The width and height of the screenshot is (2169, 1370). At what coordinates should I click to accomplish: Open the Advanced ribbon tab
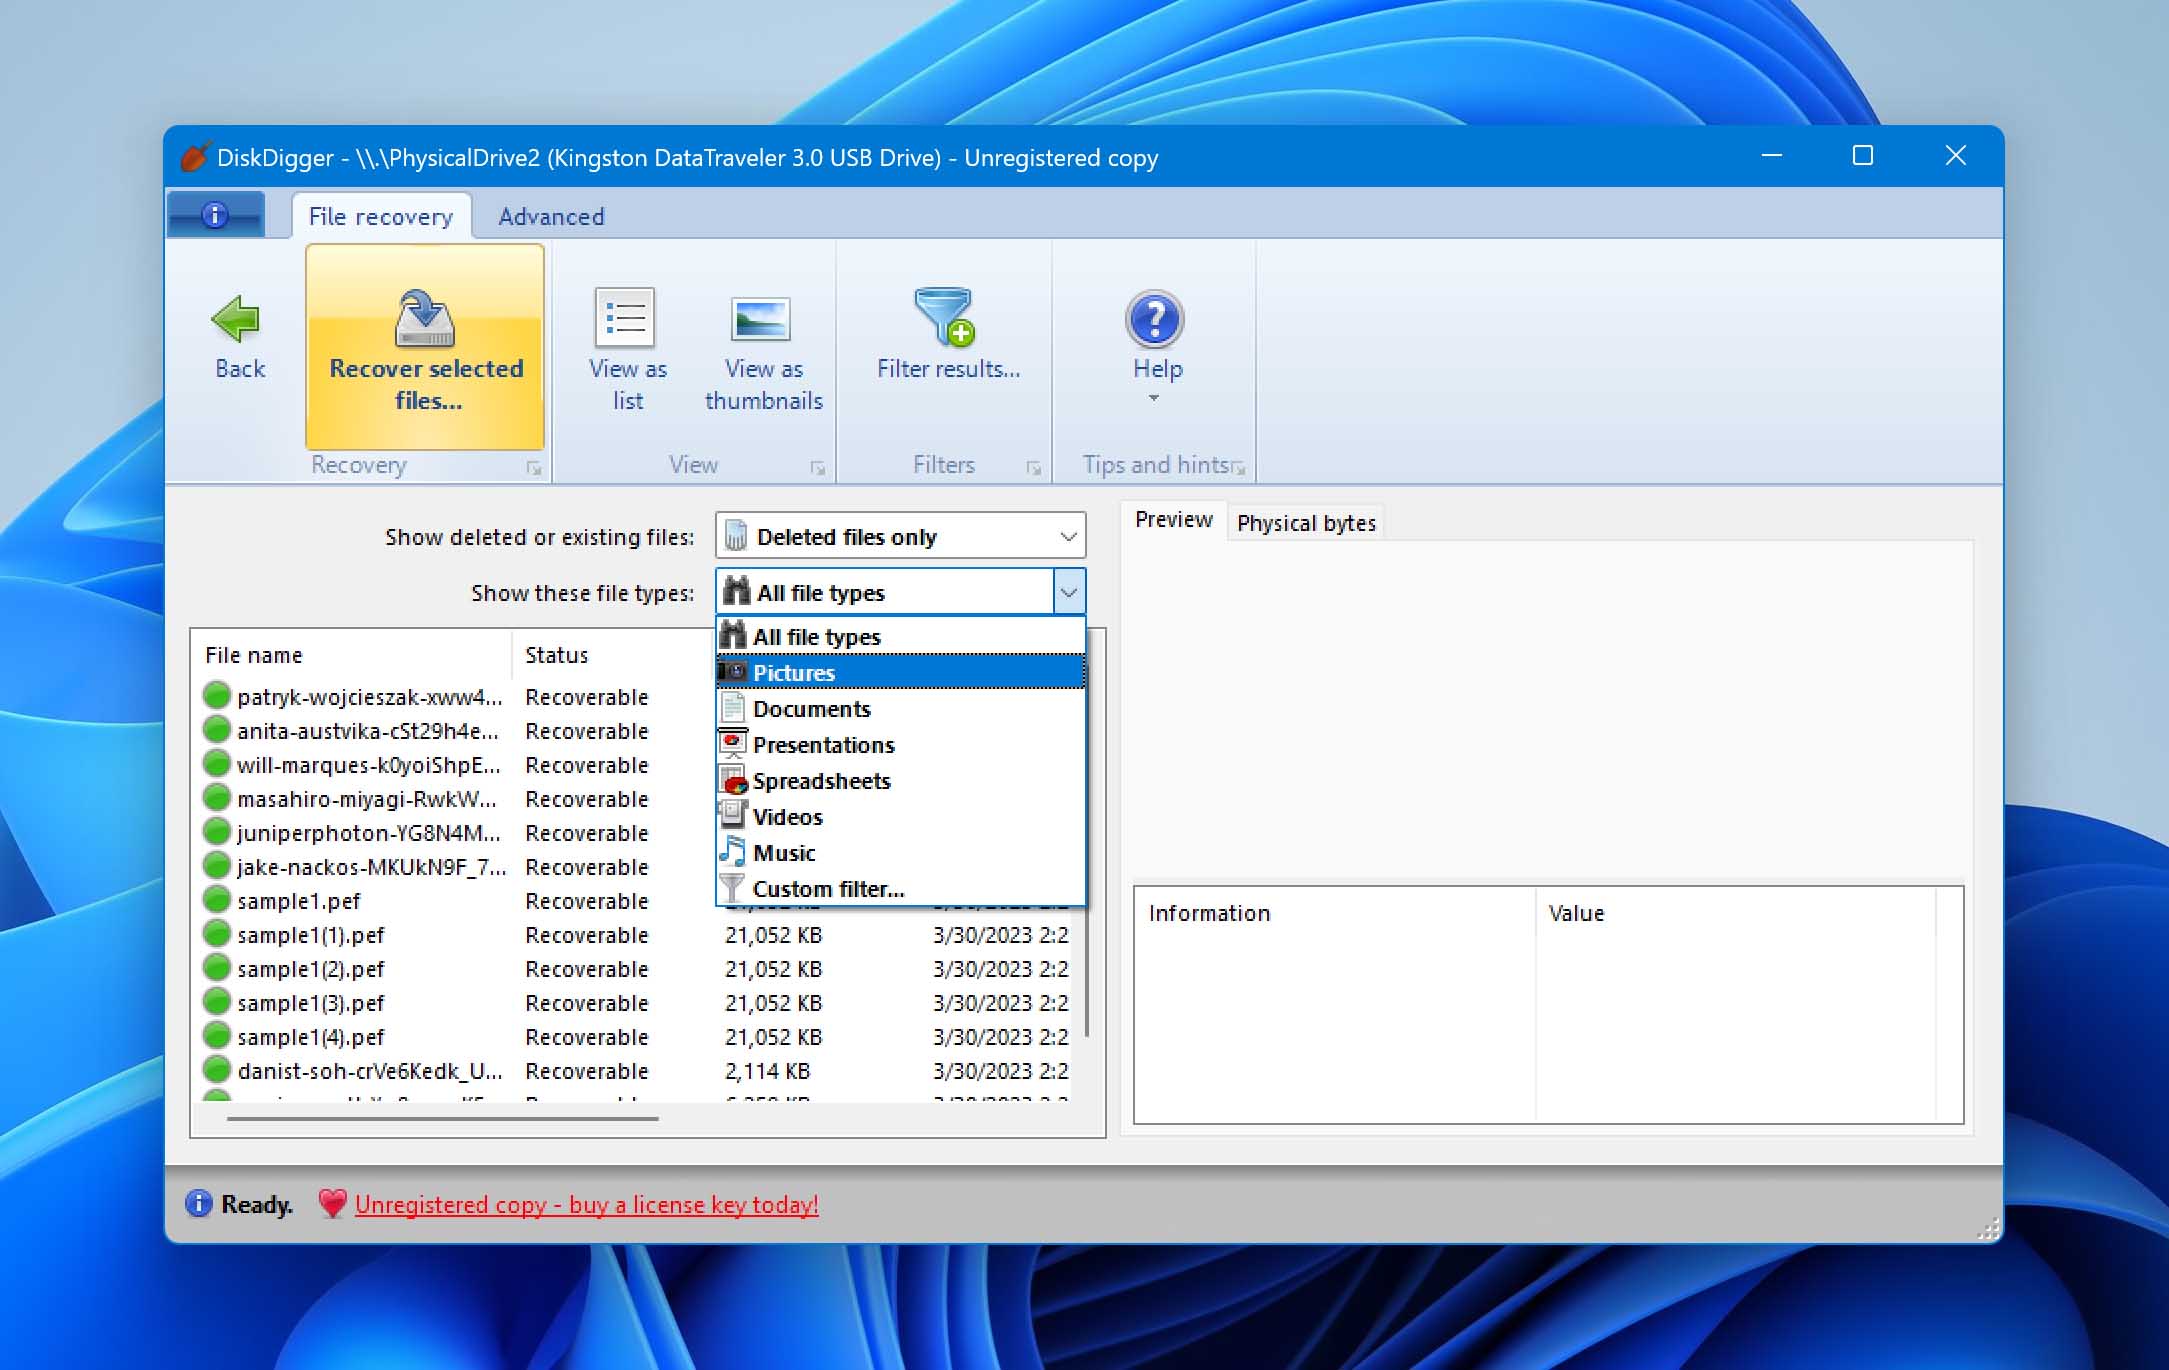551,216
